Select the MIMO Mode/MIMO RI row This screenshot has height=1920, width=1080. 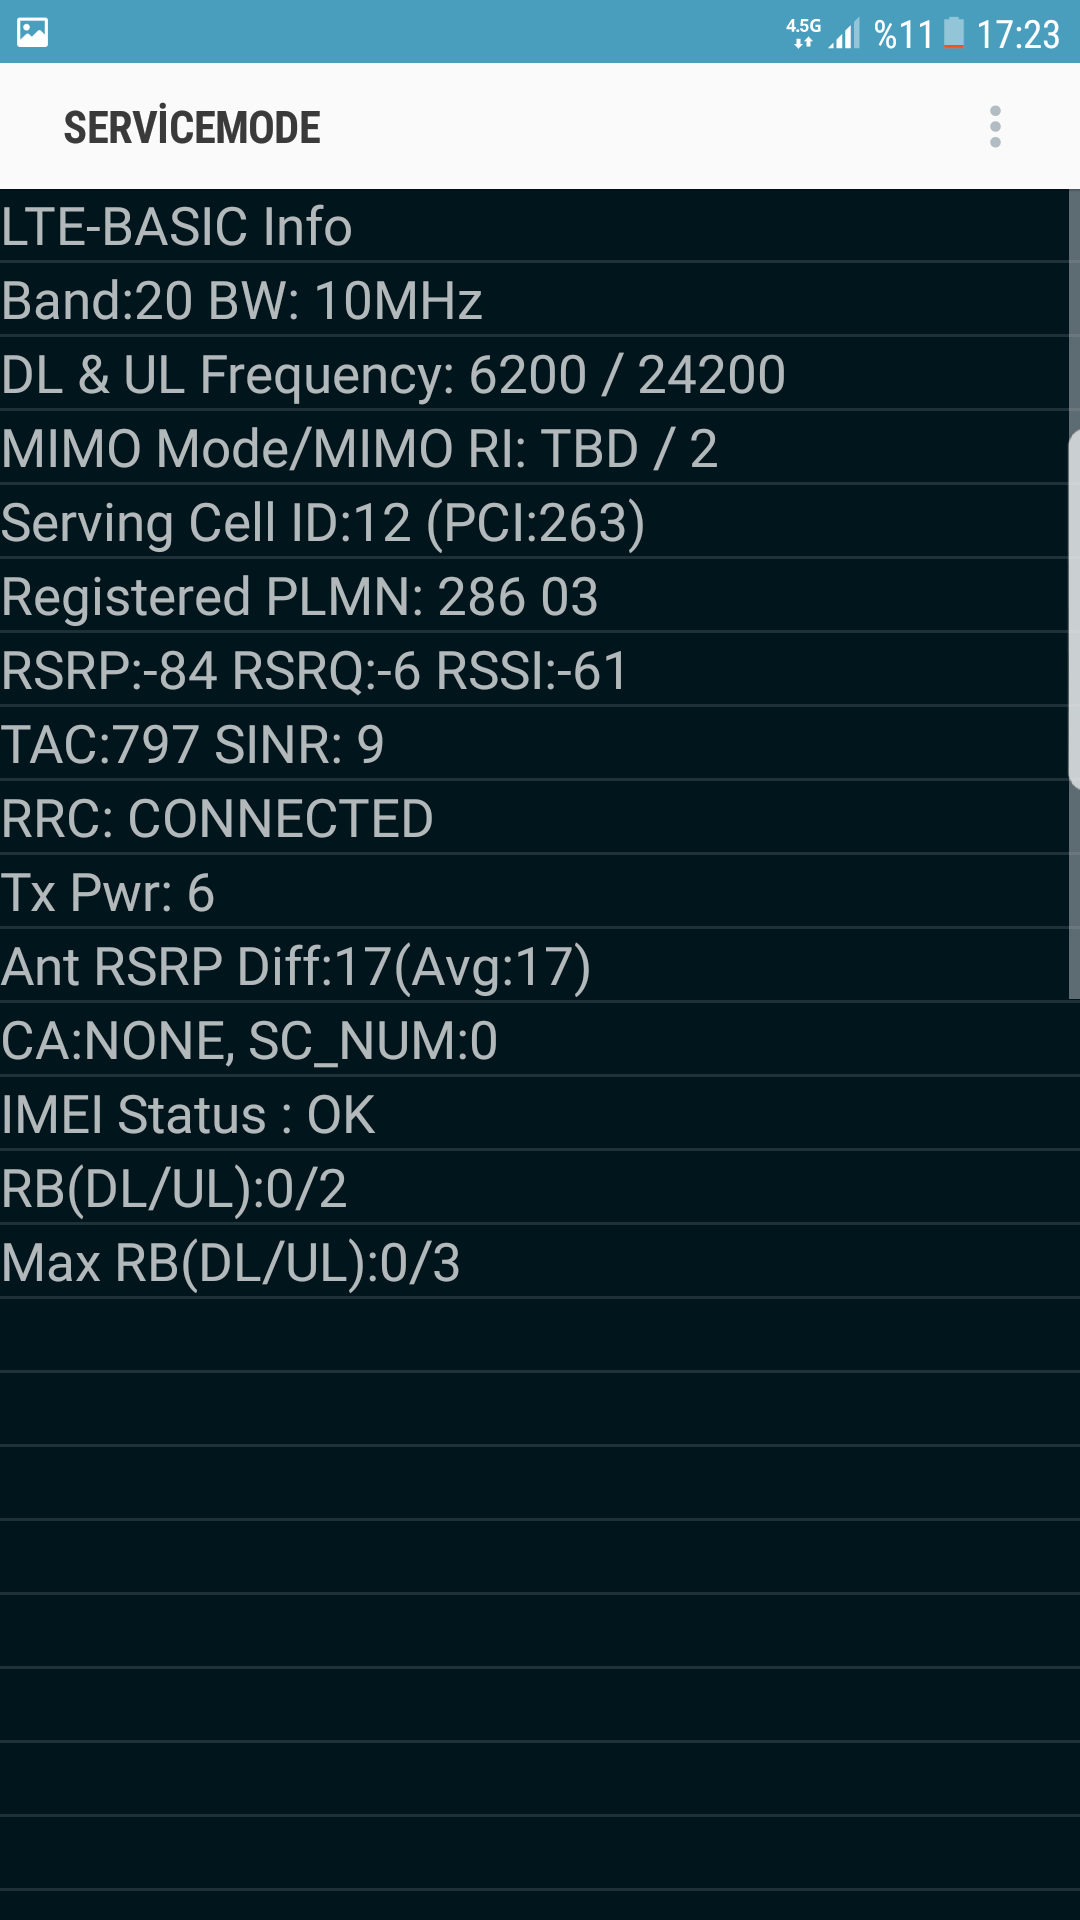[534, 448]
